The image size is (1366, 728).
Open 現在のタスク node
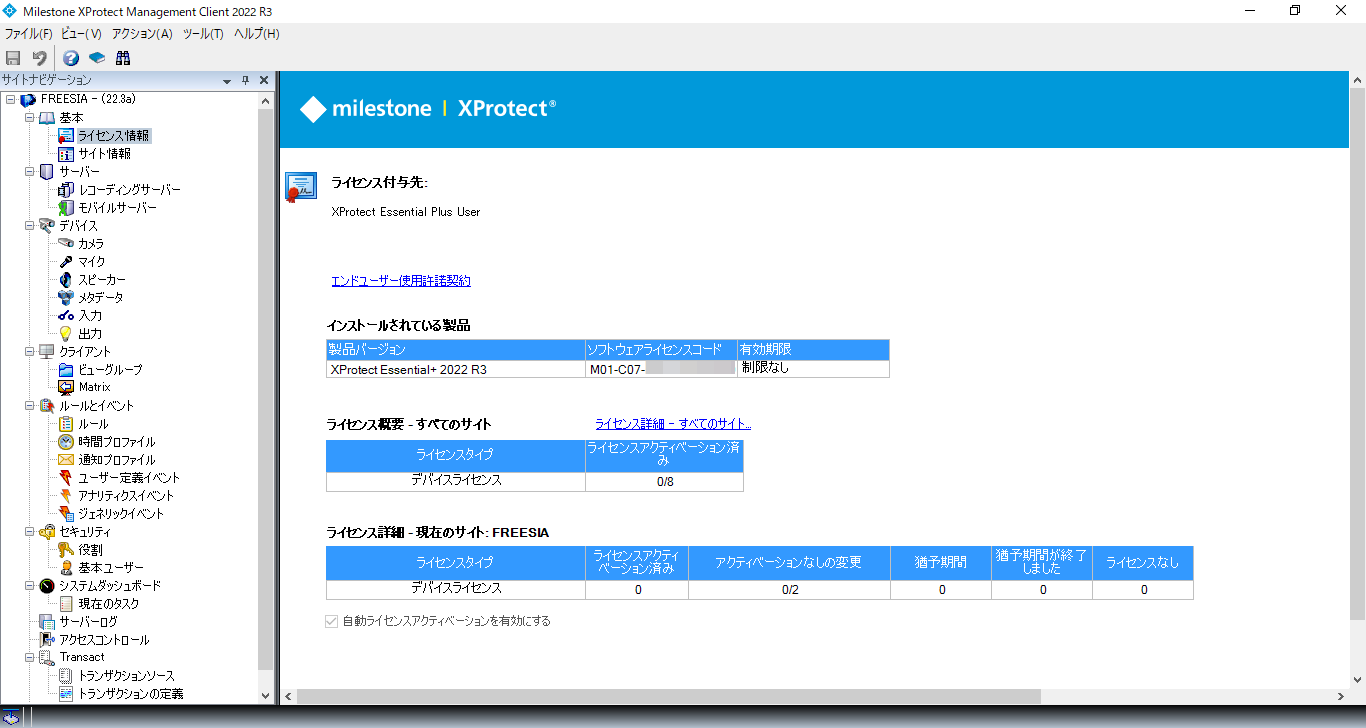tap(108, 603)
